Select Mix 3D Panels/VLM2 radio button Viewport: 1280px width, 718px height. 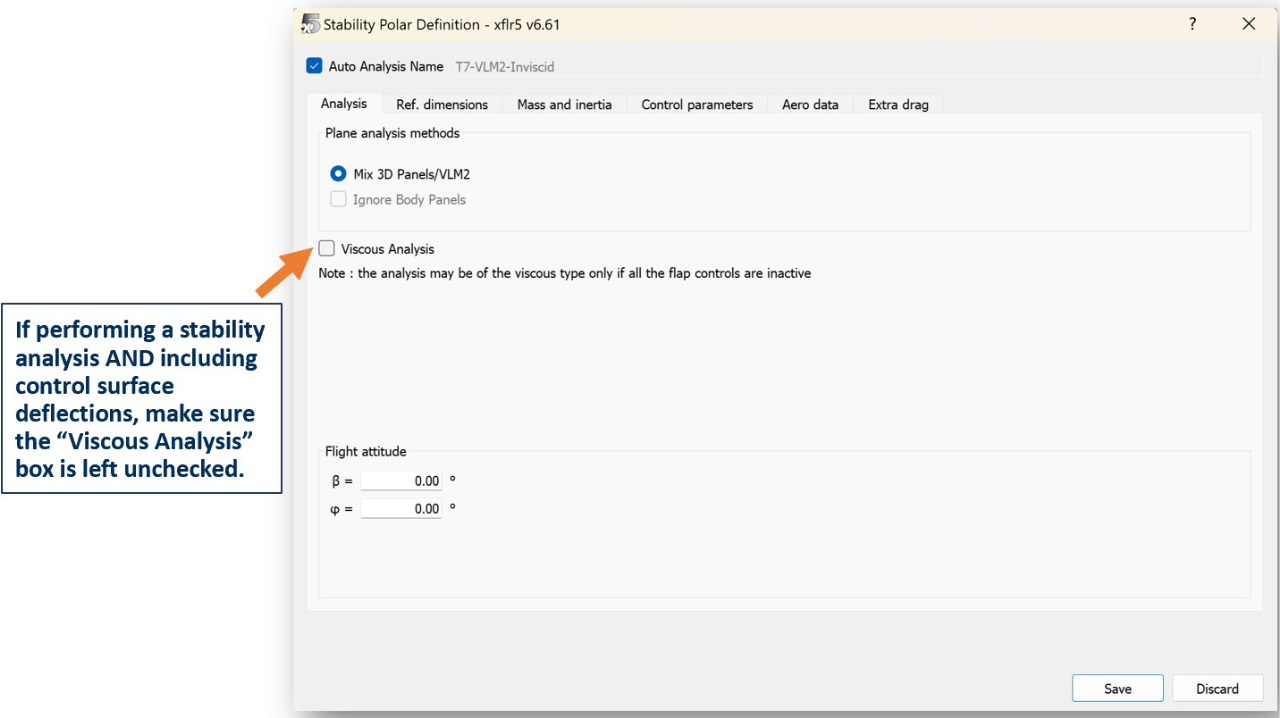point(339,174)
